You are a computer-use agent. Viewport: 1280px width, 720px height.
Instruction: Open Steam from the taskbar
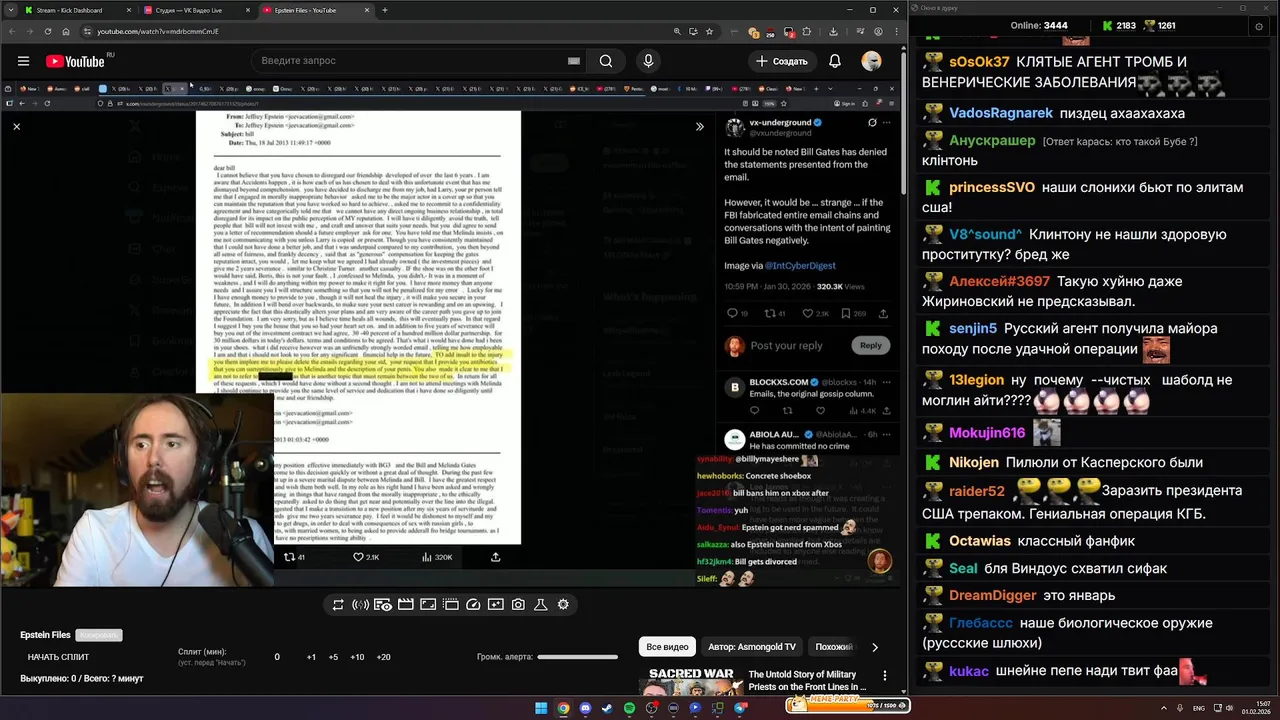point(607,708)
